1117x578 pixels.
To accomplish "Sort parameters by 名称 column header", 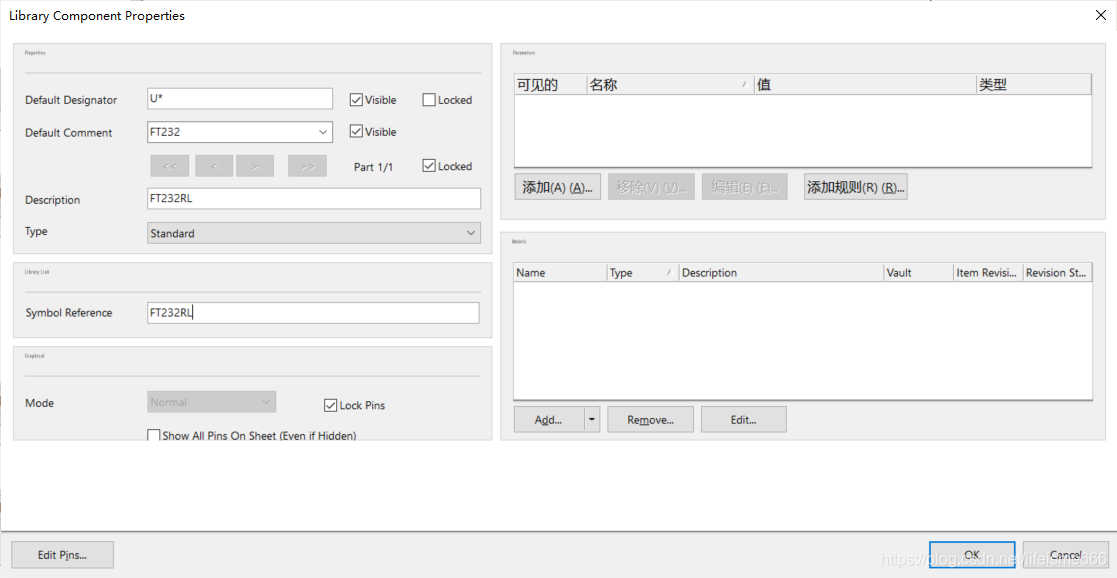I will (670, 85).
